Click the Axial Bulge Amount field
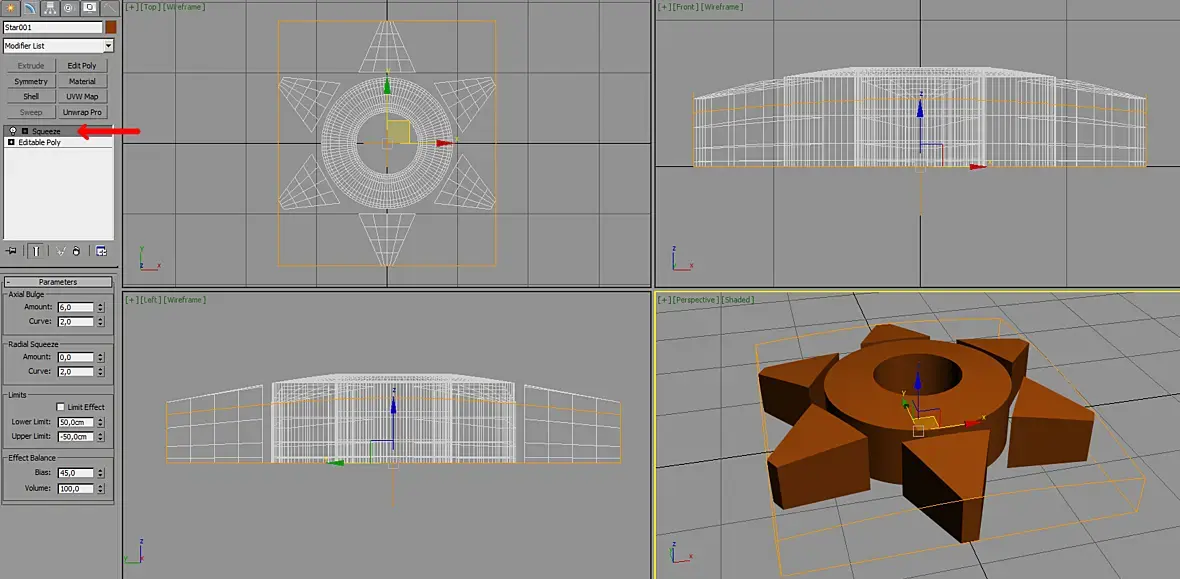 [75, 307]
